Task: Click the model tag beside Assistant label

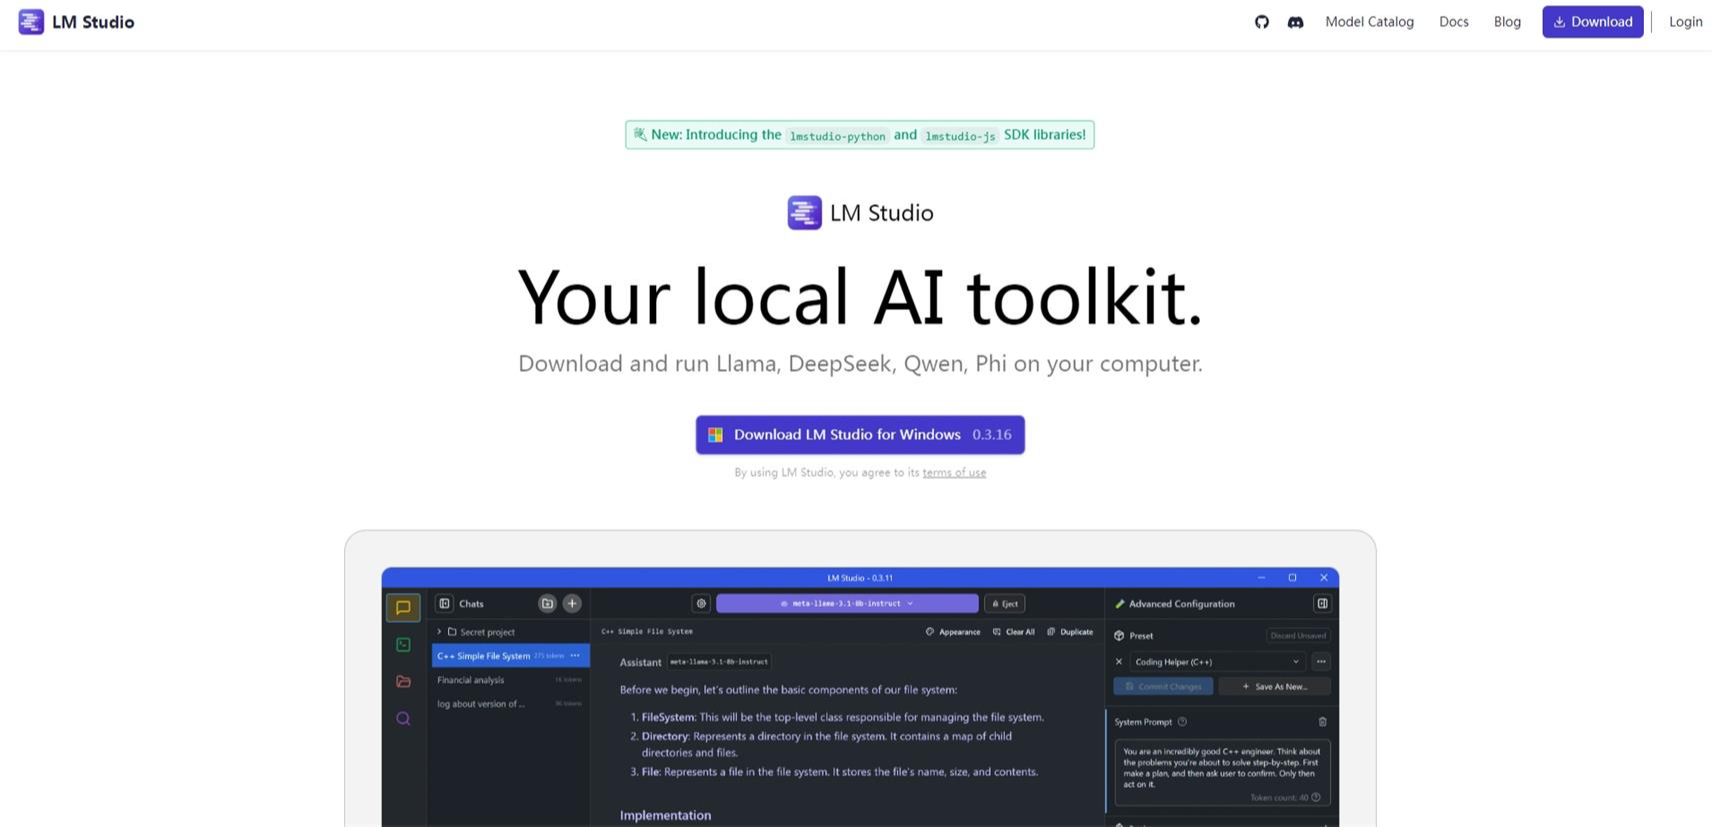Action: point(719,662)
